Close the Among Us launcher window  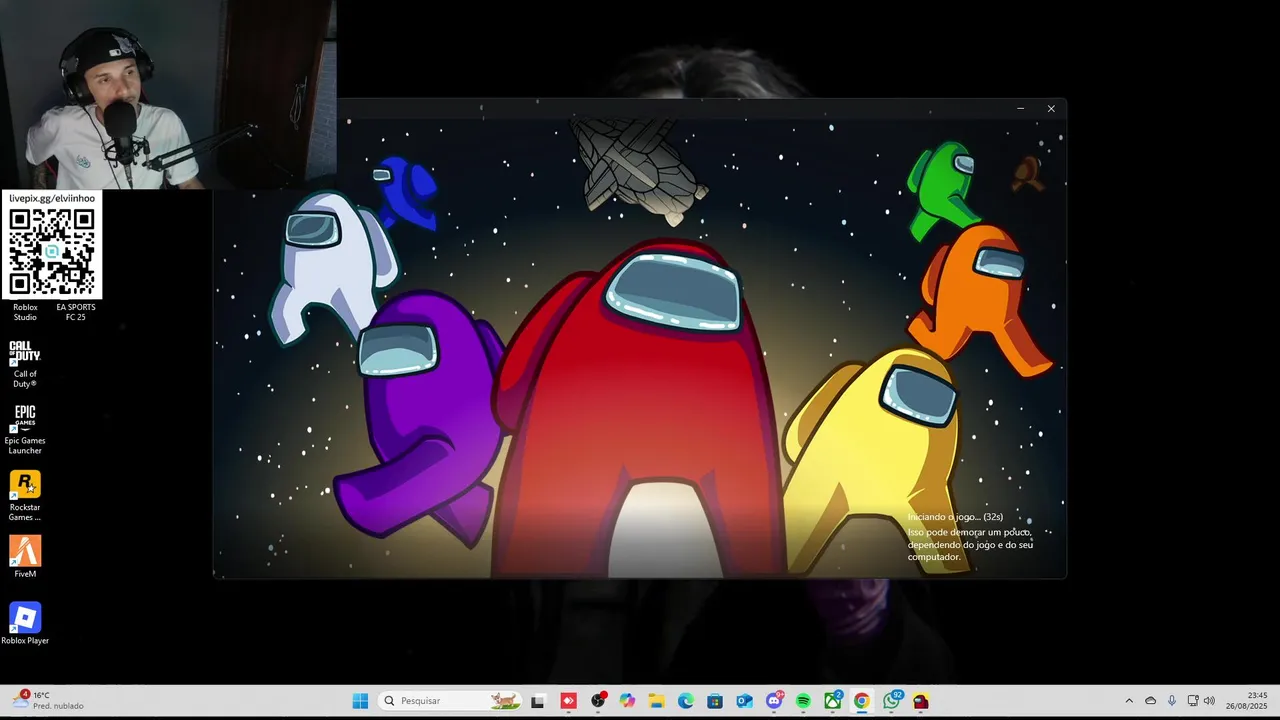tap(1051, 108)
